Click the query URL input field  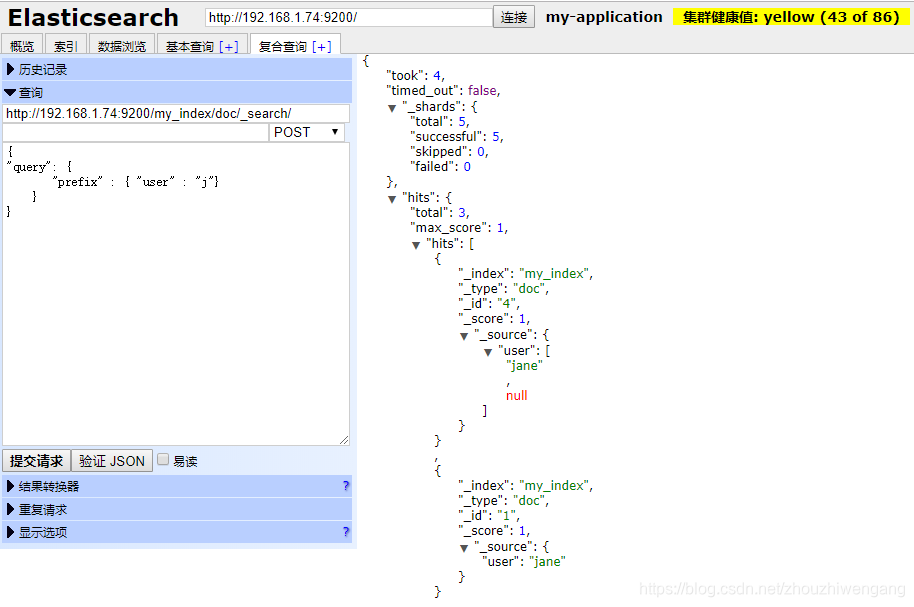click(x=176, y=113)
